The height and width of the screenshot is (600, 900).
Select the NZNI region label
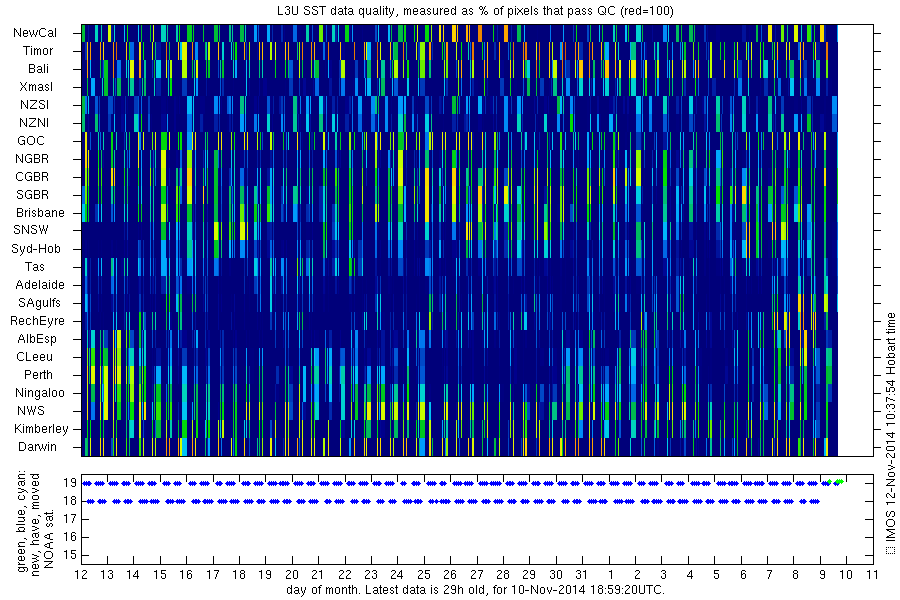click(x=34, y=123)
